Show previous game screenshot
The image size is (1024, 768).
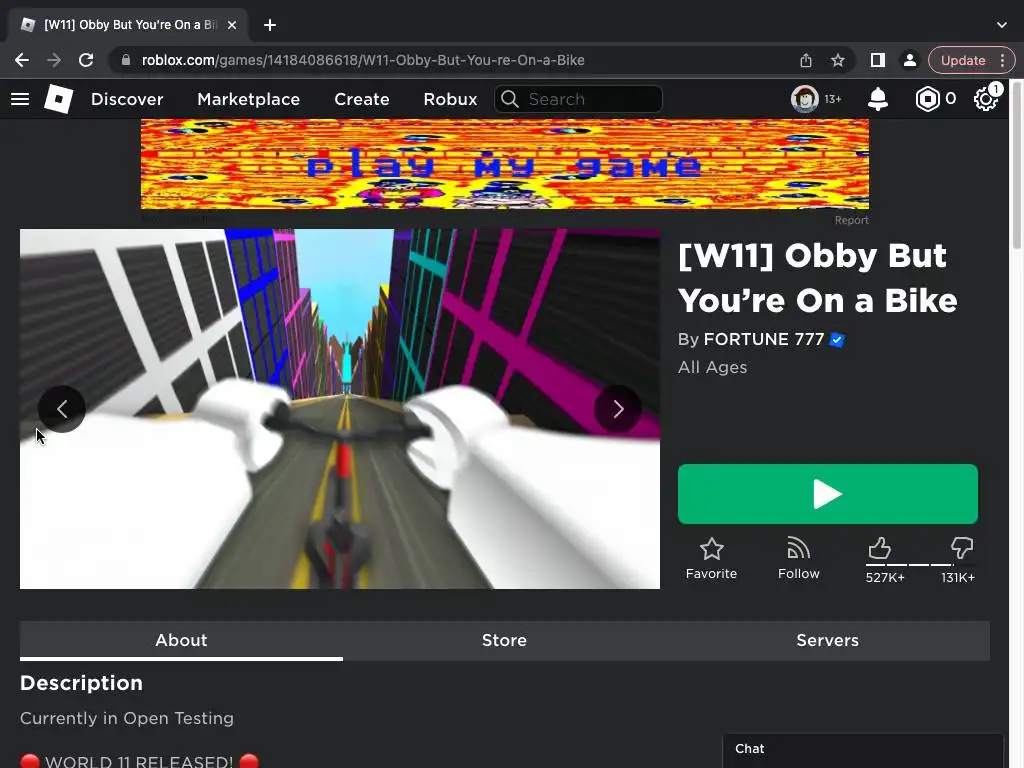tap(62, 409)
